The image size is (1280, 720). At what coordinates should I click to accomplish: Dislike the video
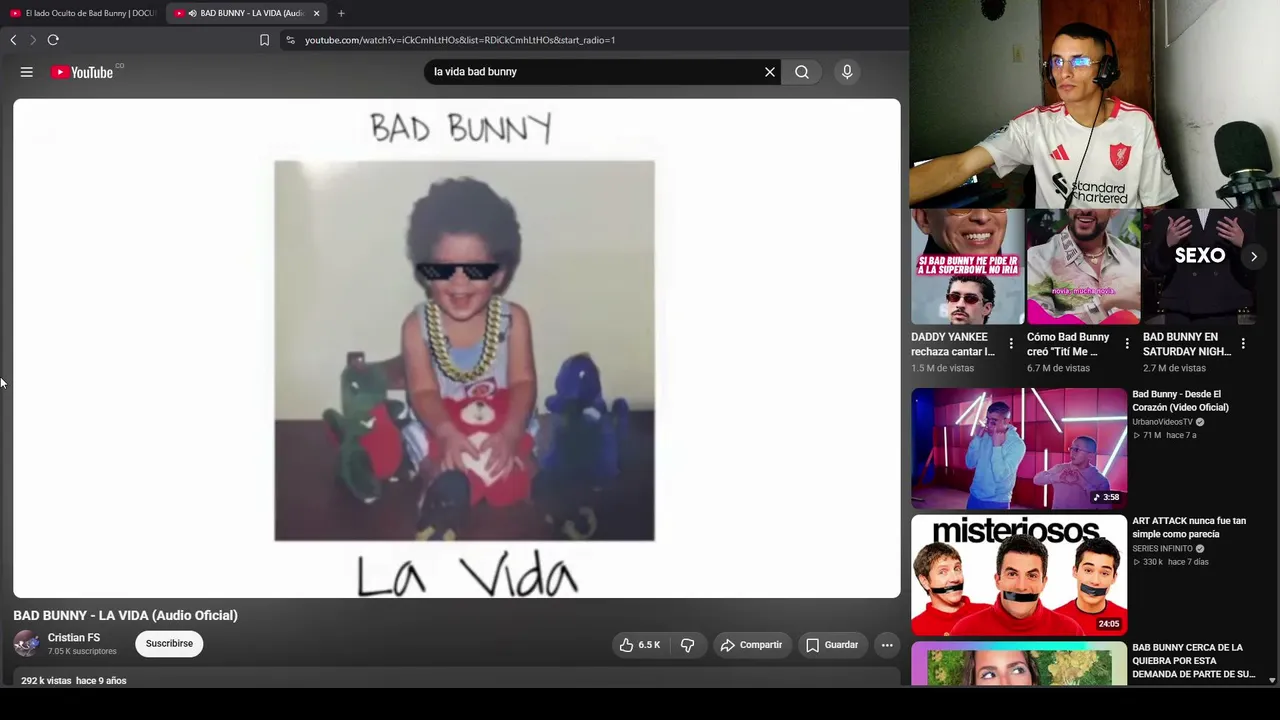point(687,645)
